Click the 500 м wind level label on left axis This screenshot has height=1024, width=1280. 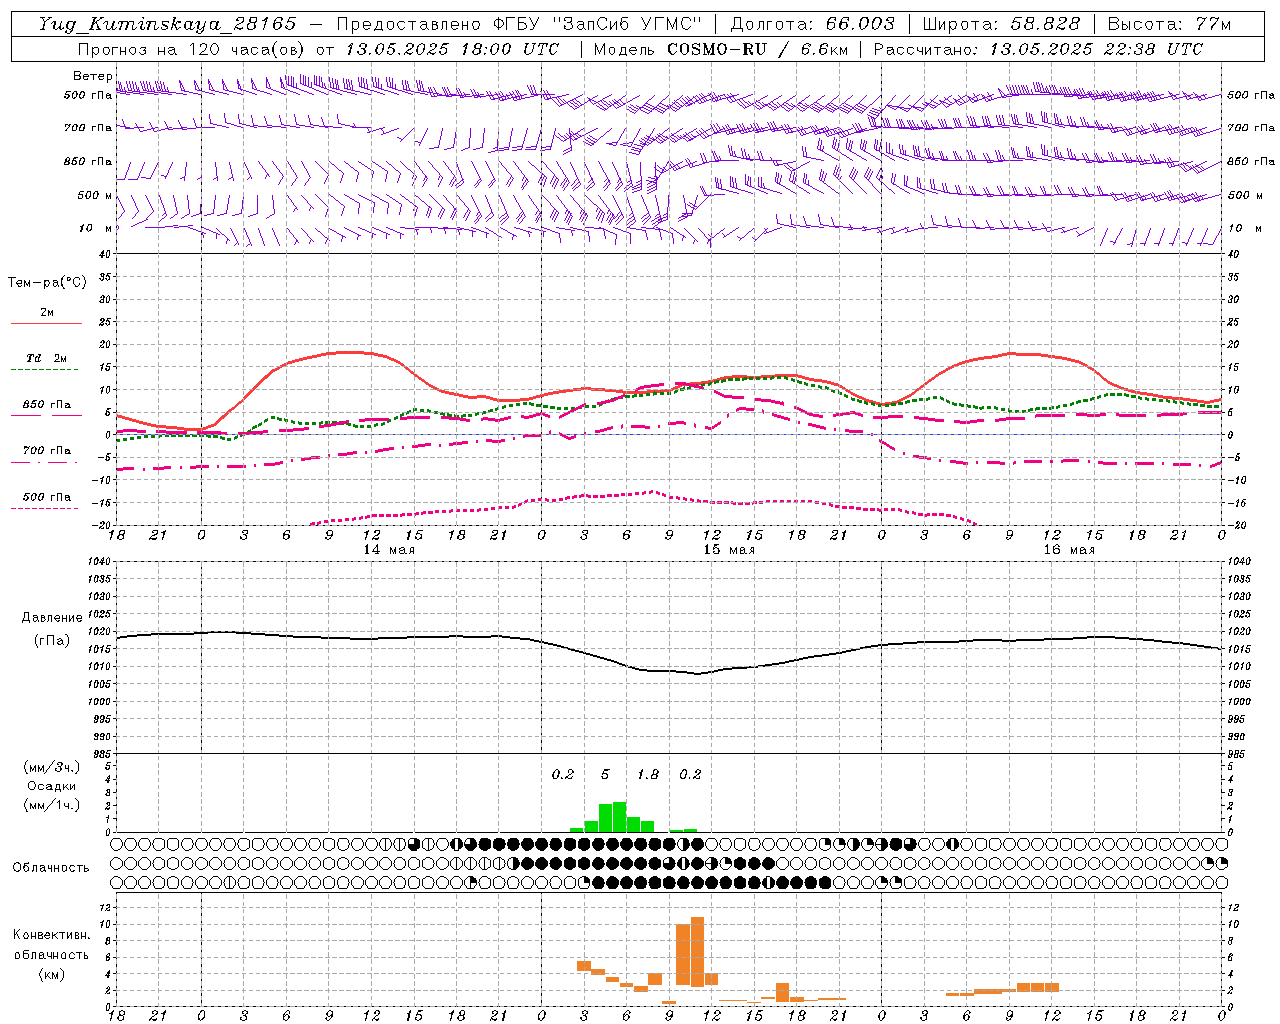point(95,195)
